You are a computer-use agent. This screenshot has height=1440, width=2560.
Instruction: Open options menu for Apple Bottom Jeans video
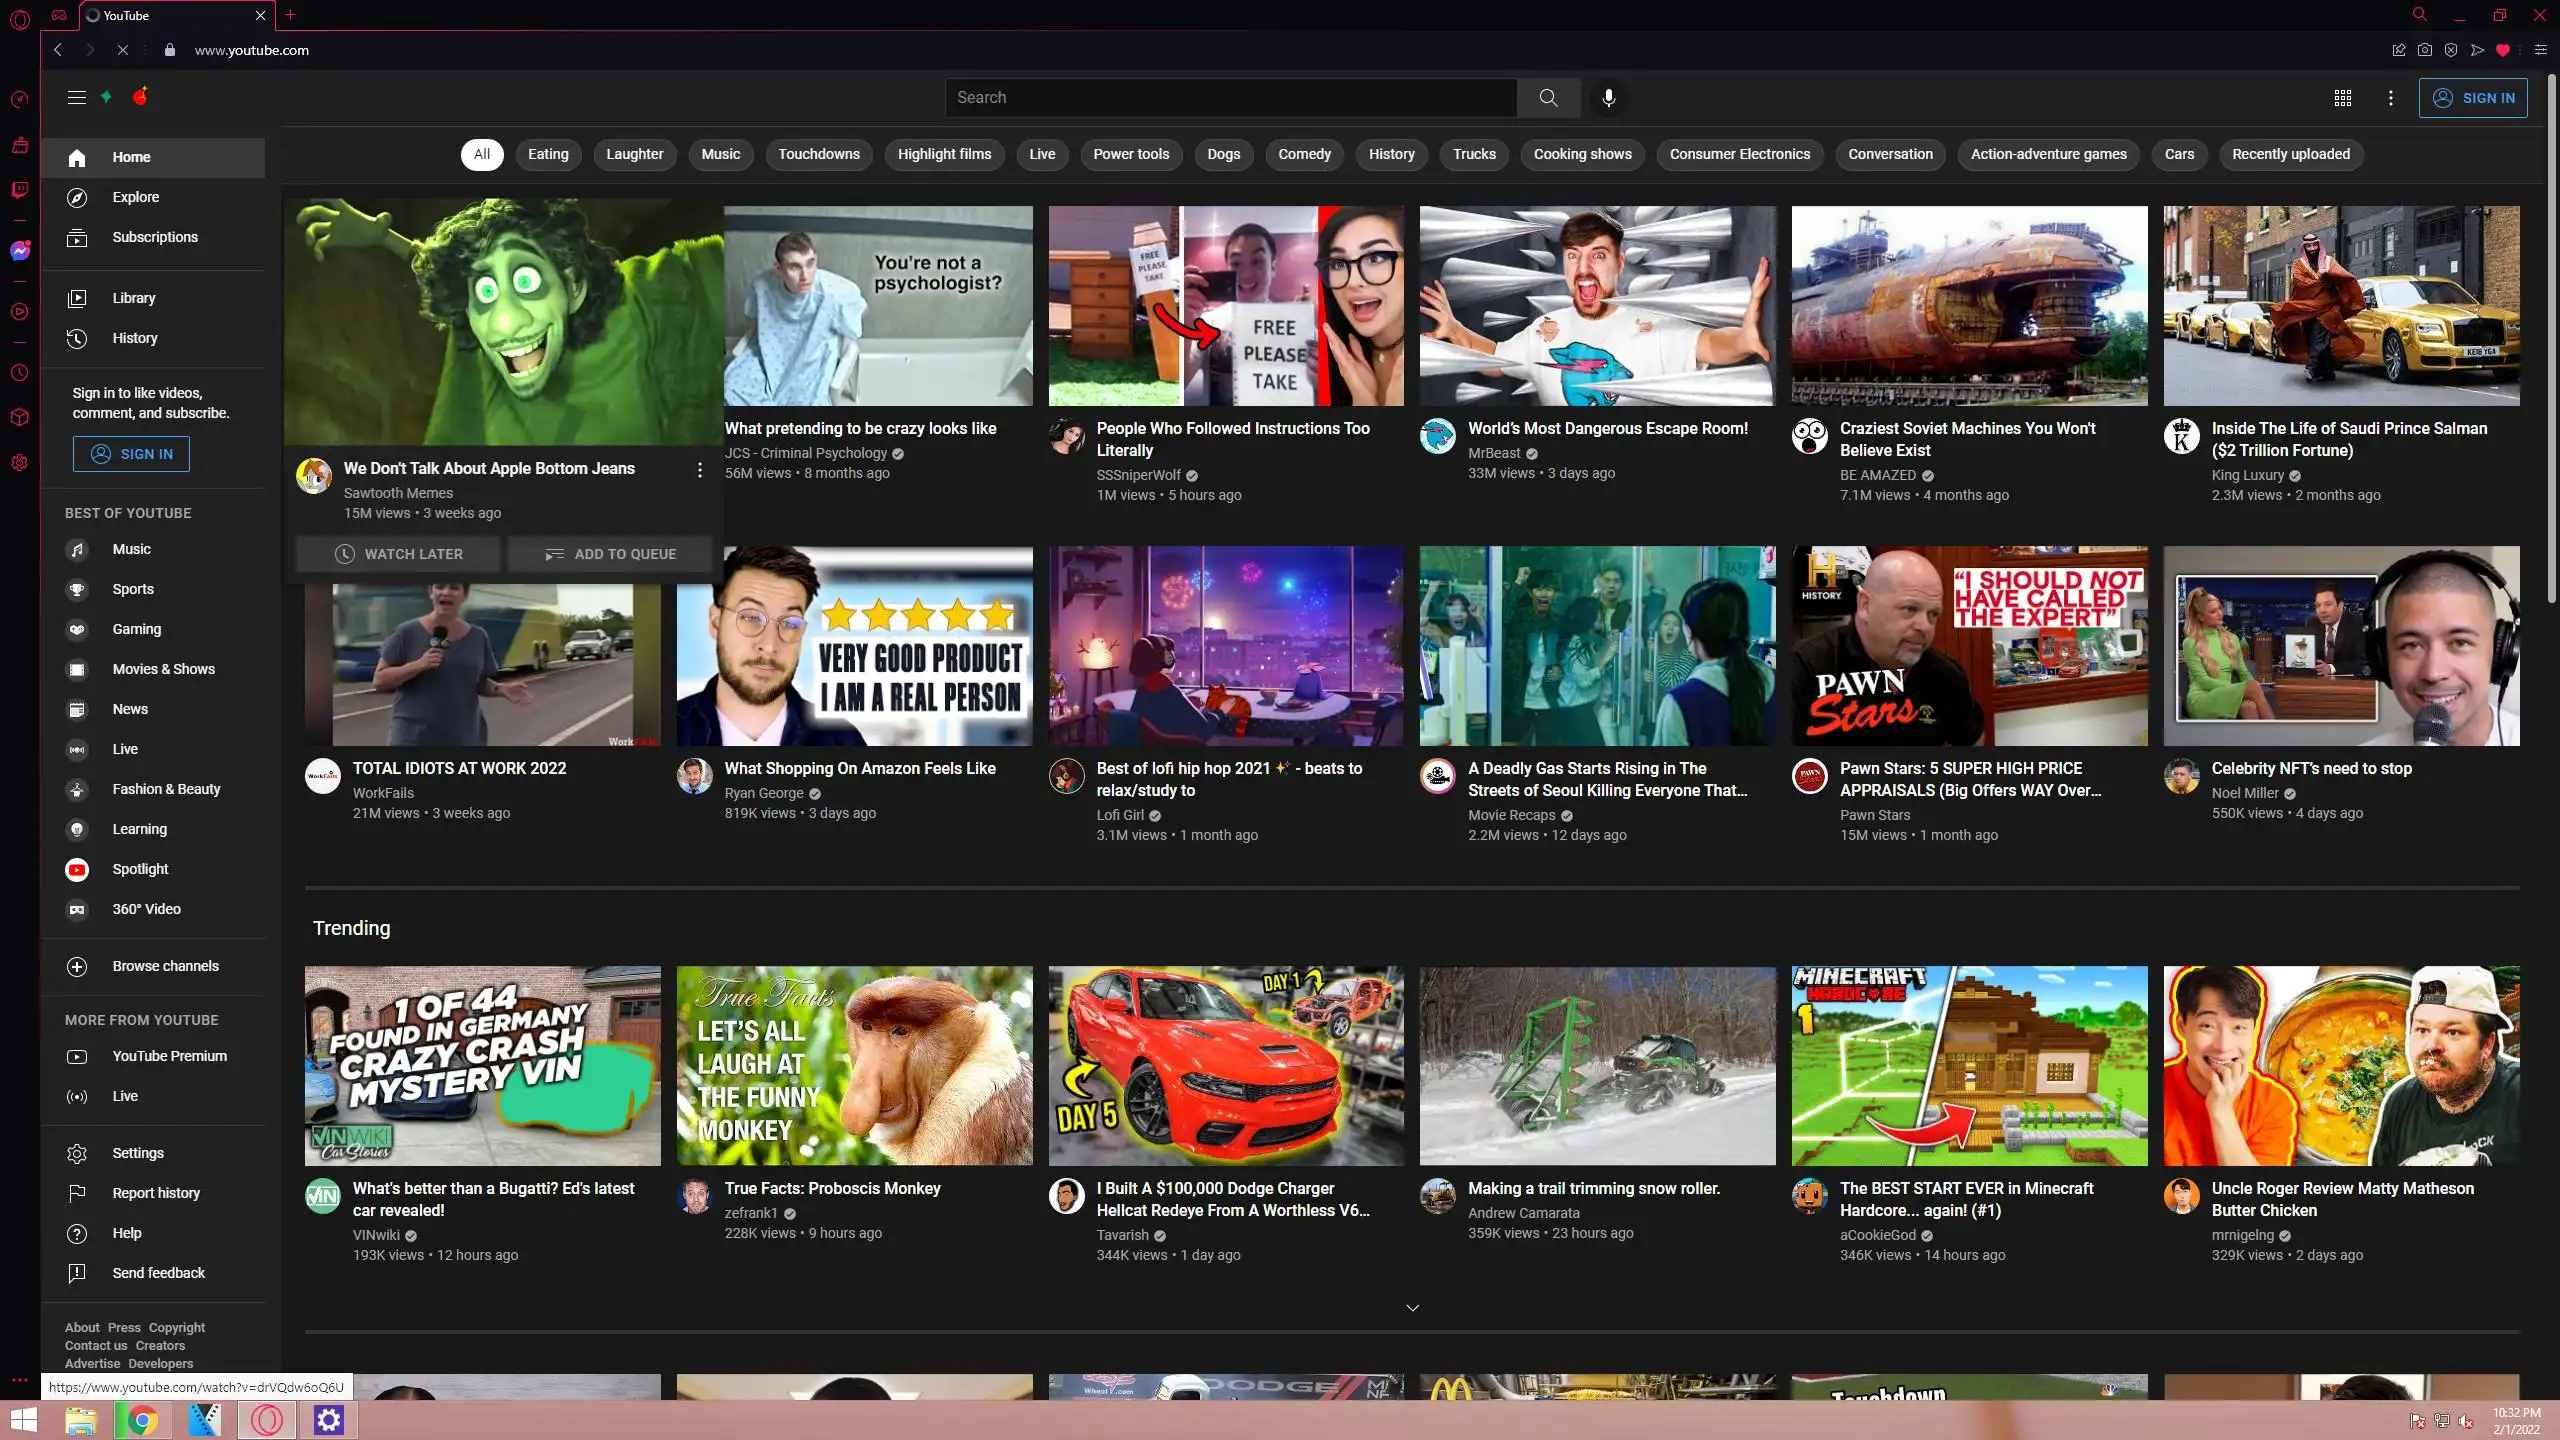point(699,470)
